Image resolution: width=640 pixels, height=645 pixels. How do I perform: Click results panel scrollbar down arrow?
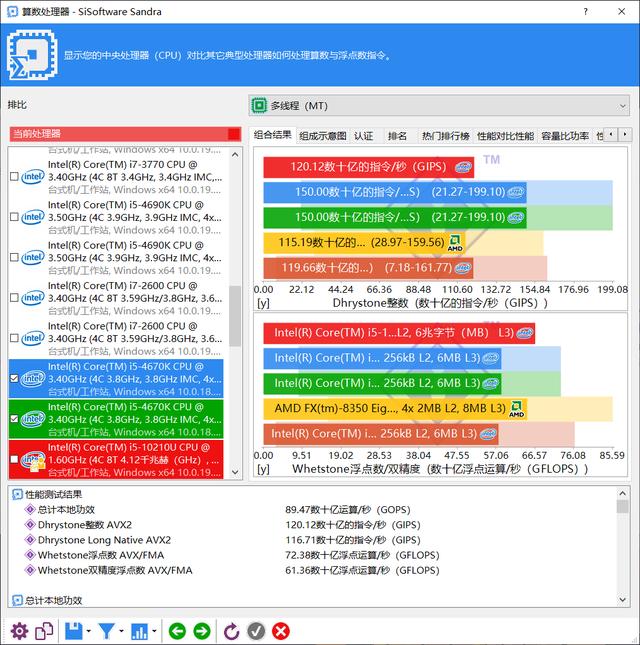coord(623,600)
